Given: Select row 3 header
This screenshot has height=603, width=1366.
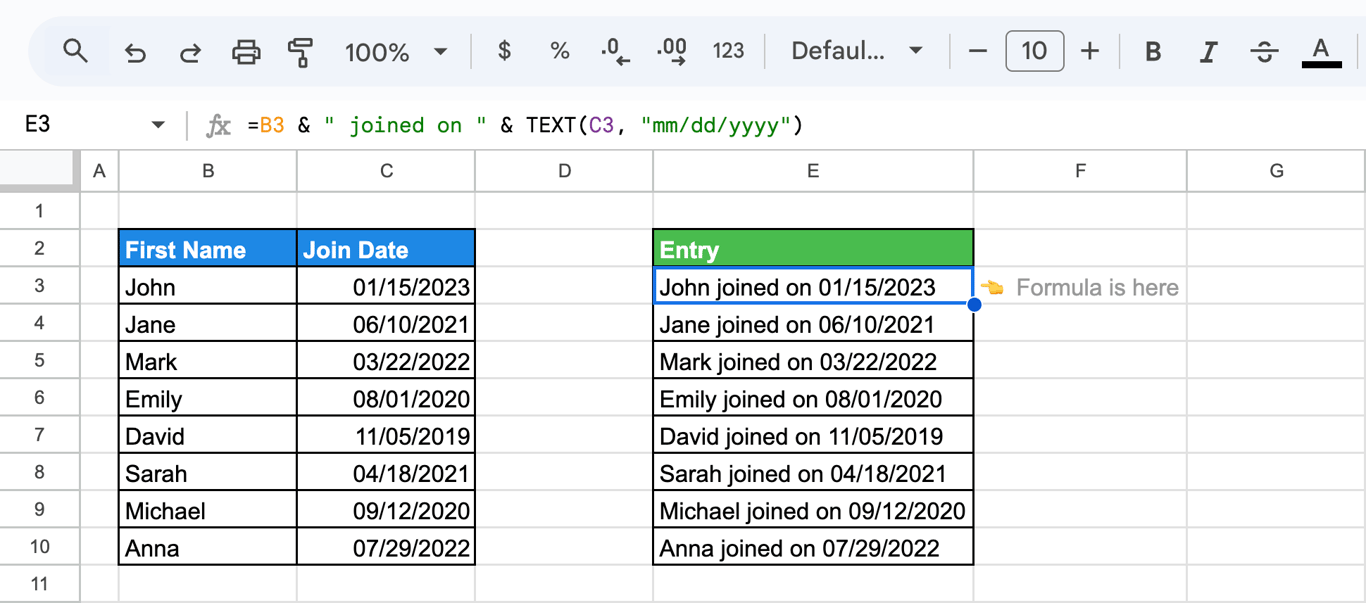Looking at the screenshot, I should click(x=39, y=286).
